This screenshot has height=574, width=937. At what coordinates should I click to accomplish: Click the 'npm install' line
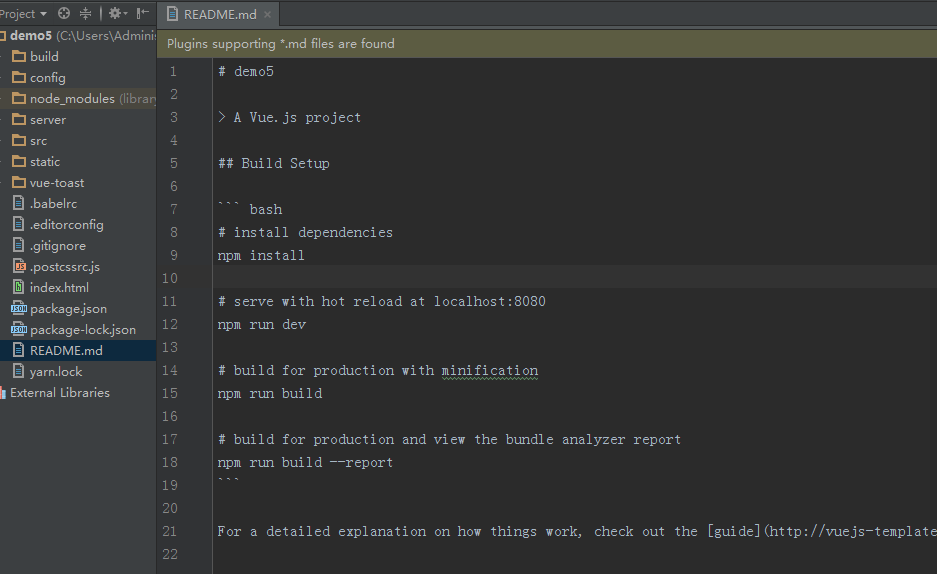pyautogui.click(x=261, y=256)
